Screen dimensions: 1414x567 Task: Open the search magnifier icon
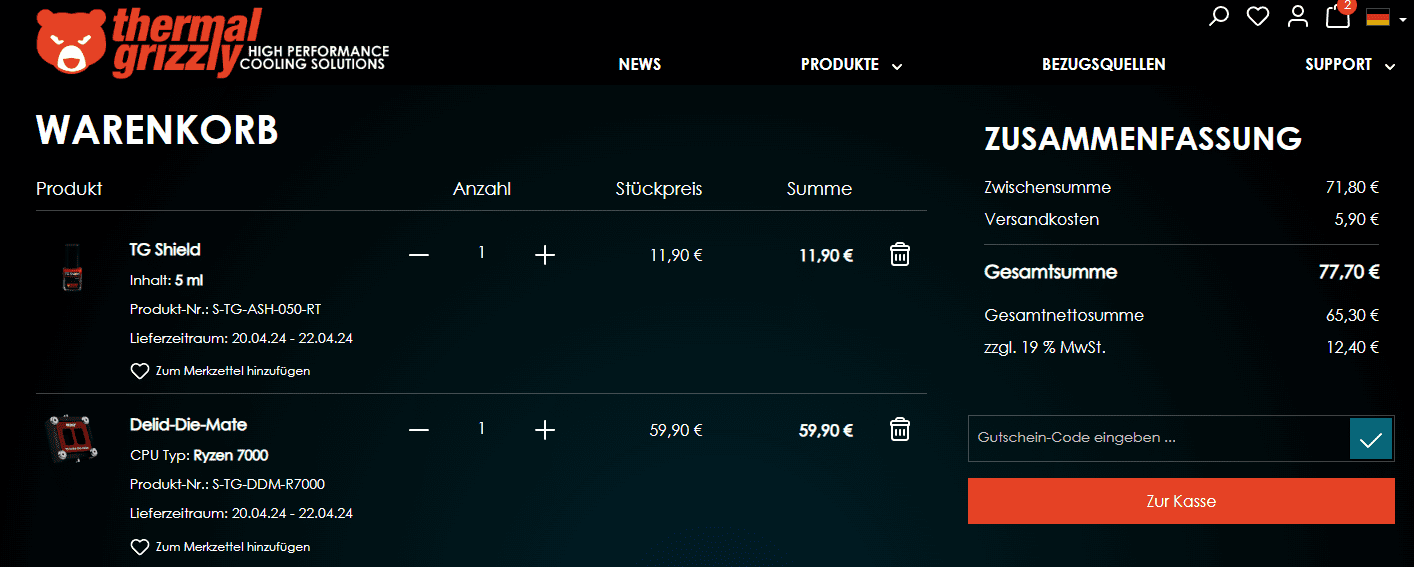pos(1218,17)
